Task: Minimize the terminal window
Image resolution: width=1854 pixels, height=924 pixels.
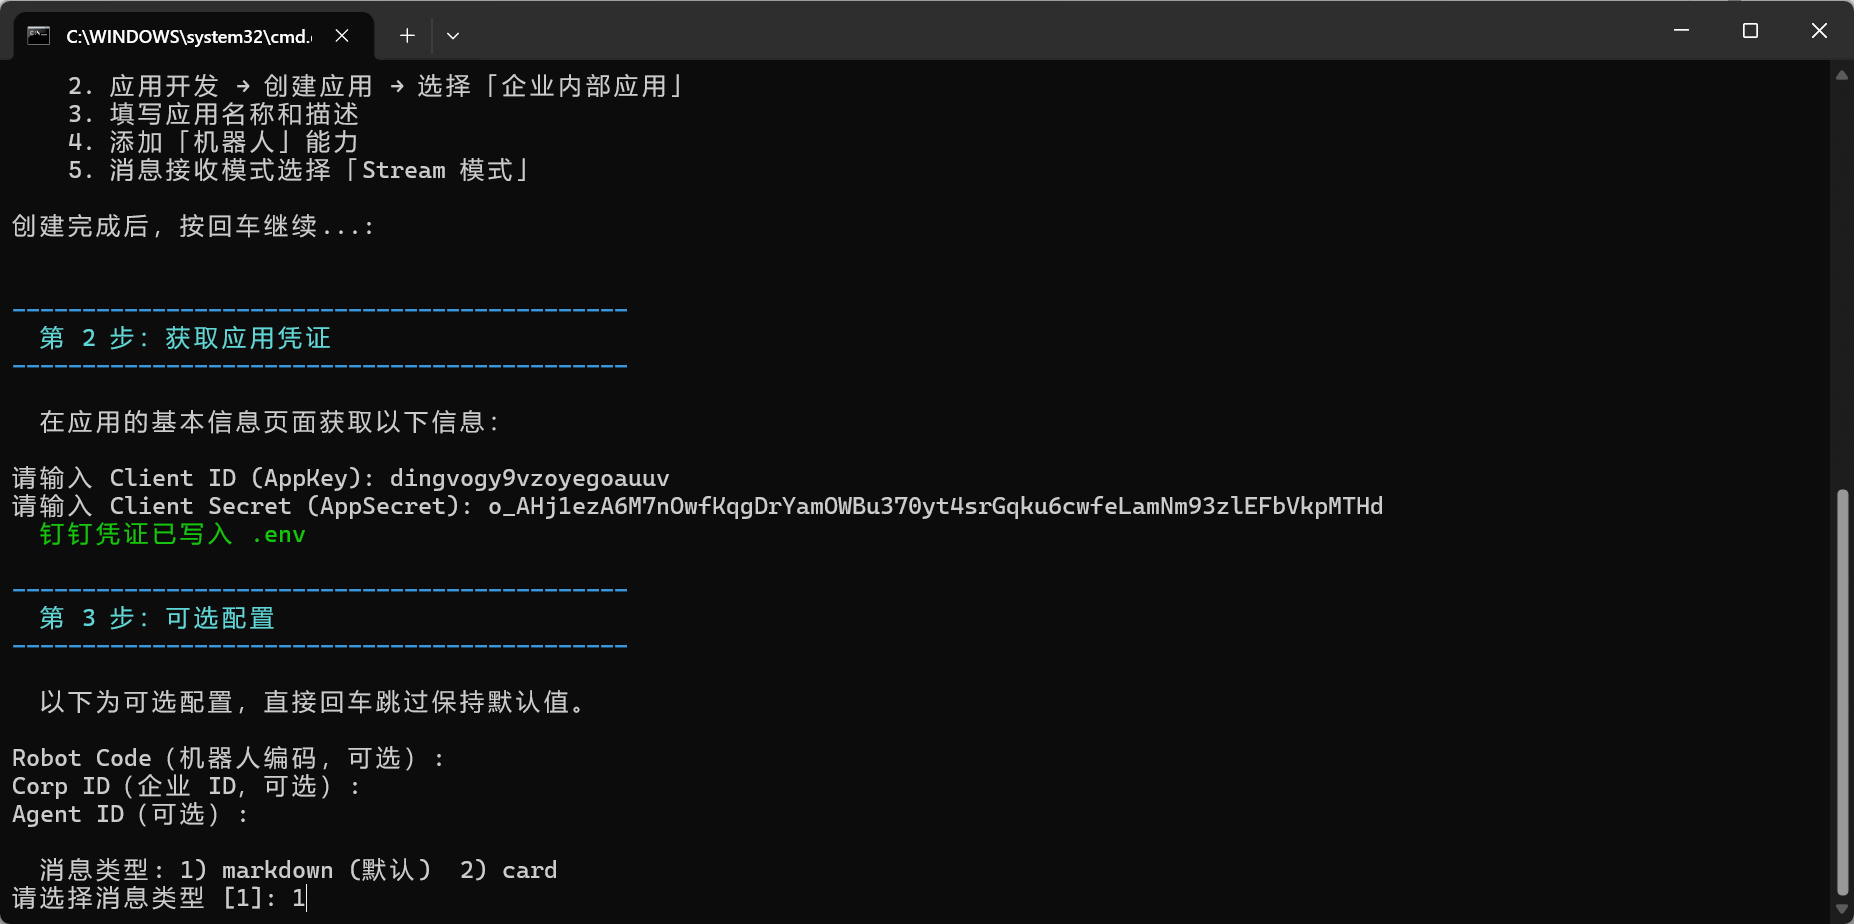Action: 1681,31
